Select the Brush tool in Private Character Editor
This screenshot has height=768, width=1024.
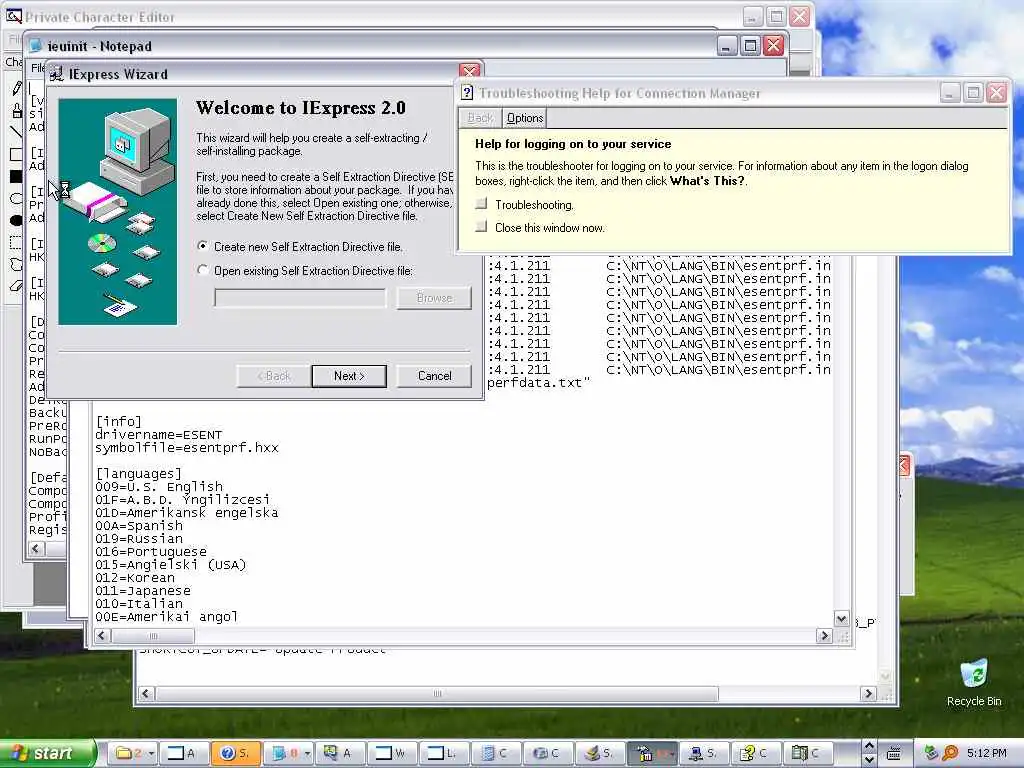tap(16, 110)
